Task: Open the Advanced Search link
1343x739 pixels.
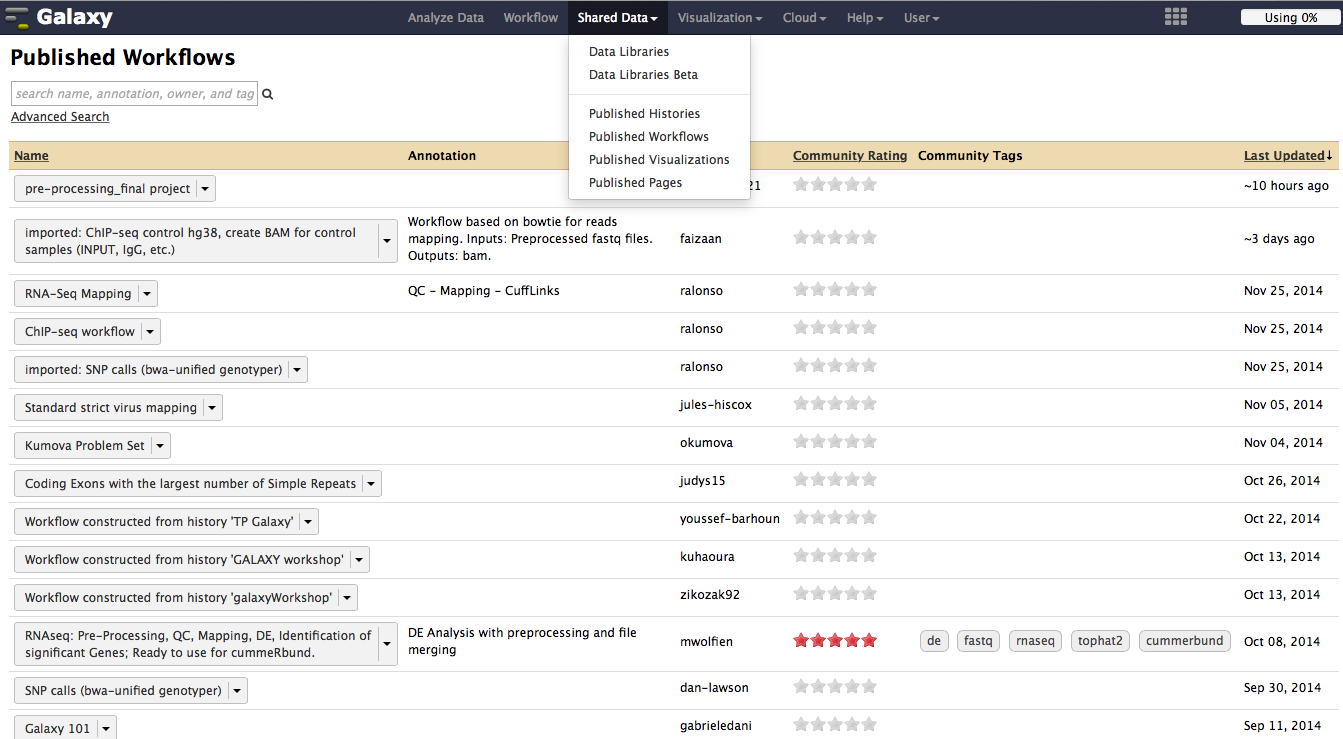Action: (60, 117)
